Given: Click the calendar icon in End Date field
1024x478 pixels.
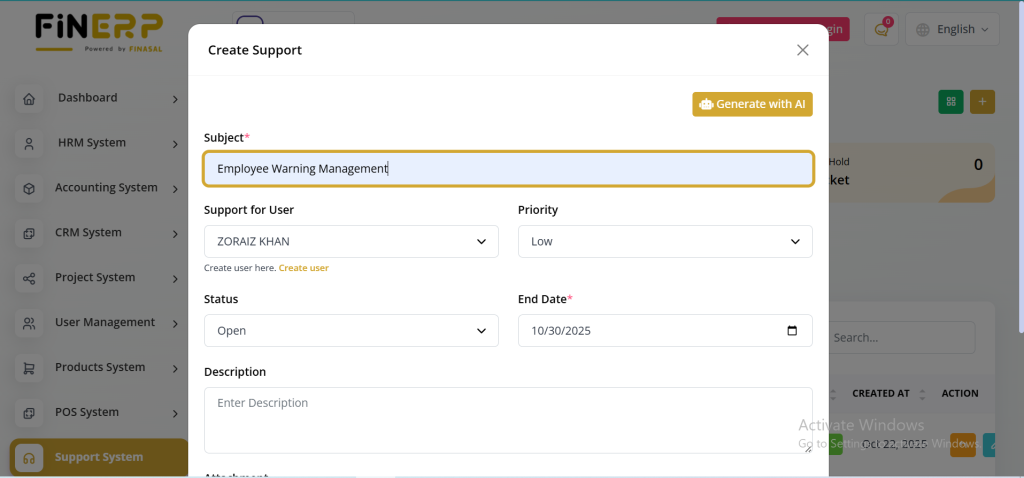Looking at the screenshot, I should [x=792, y=331].
